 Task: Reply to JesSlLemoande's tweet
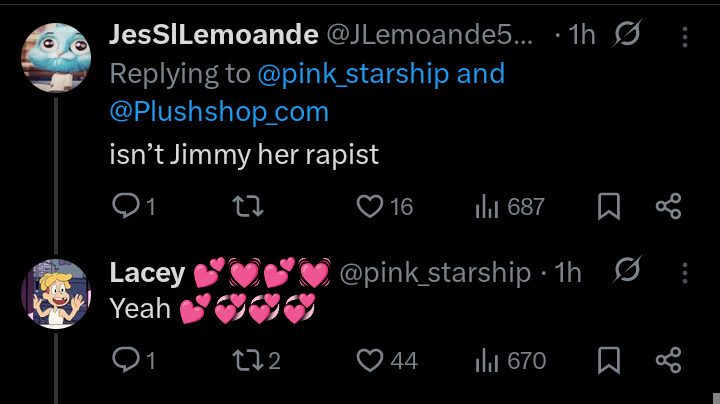134,206
